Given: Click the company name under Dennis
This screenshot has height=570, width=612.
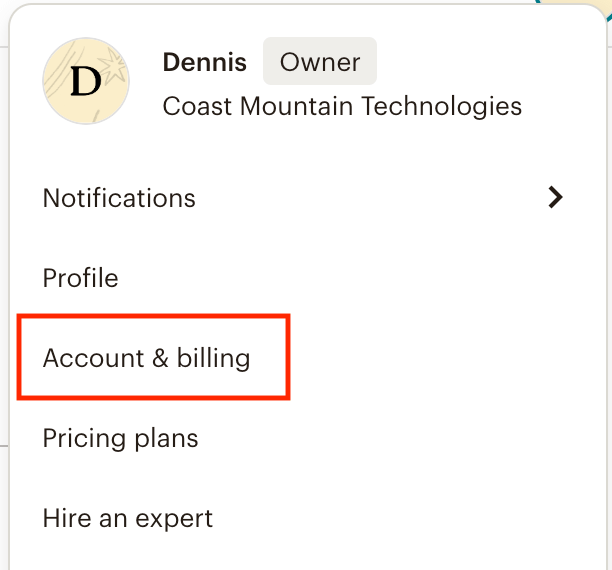Looking at the screenshot, I should pyautogui.click(x=342, y=106).
